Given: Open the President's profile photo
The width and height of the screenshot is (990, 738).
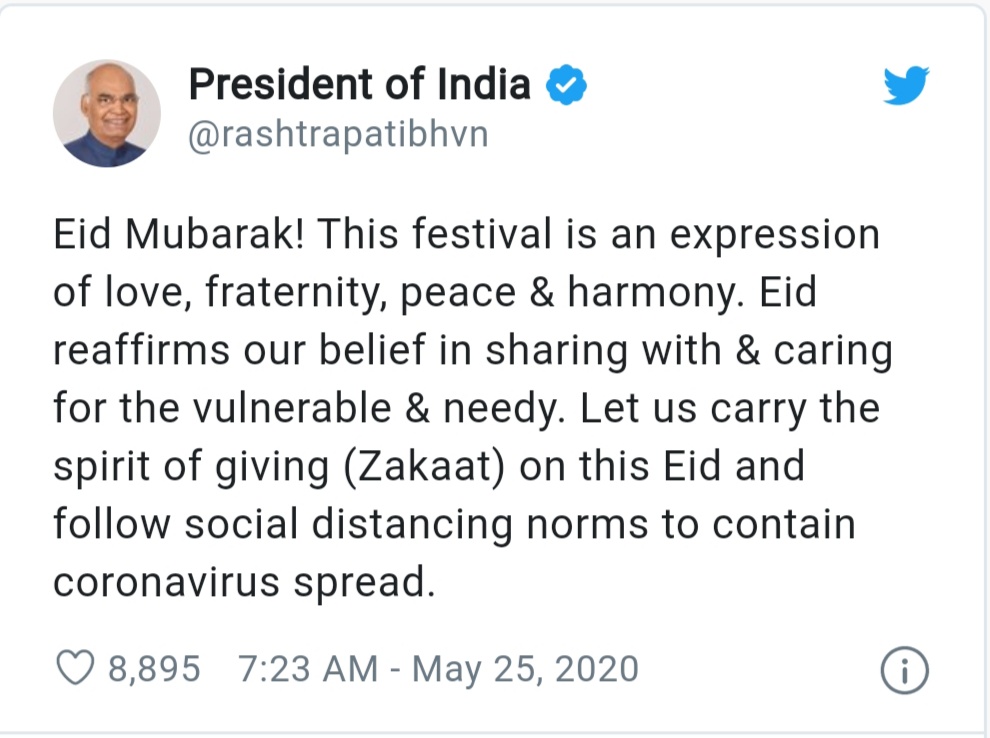Looking at the screenshot, I should [x=107, y=114].
